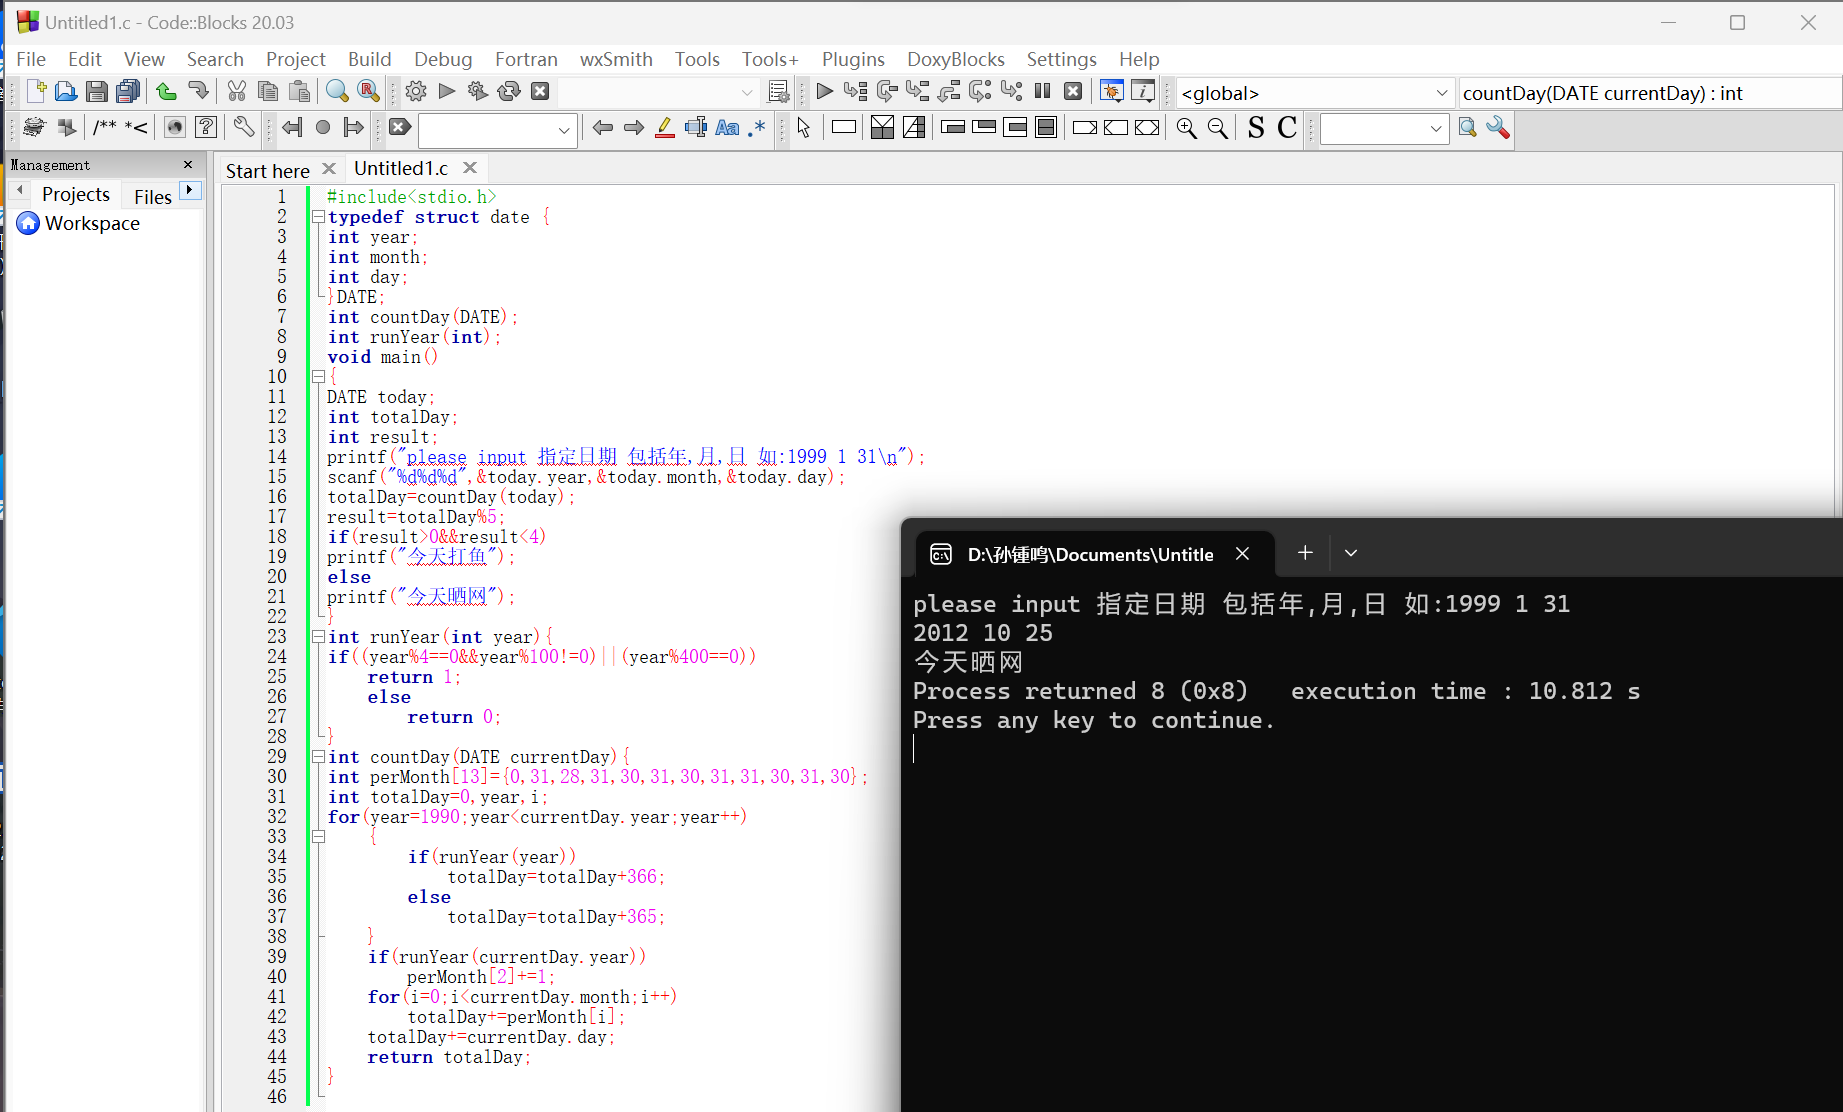
Task: Open the Debug menu
Action: pyautogui.click(x=443, y=59)
